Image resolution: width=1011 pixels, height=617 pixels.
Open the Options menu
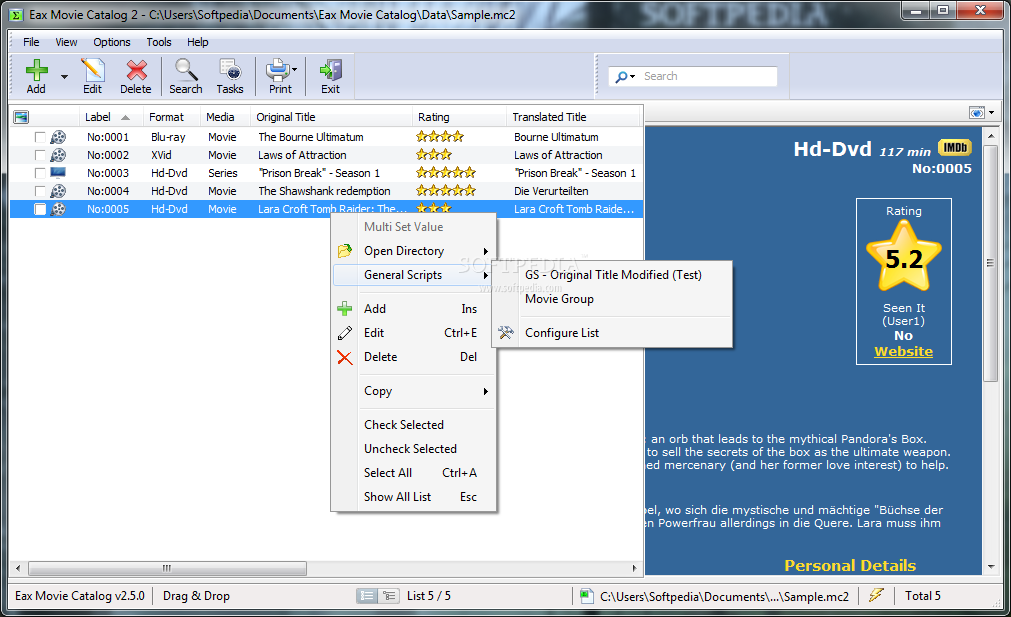tap(112, 42)
